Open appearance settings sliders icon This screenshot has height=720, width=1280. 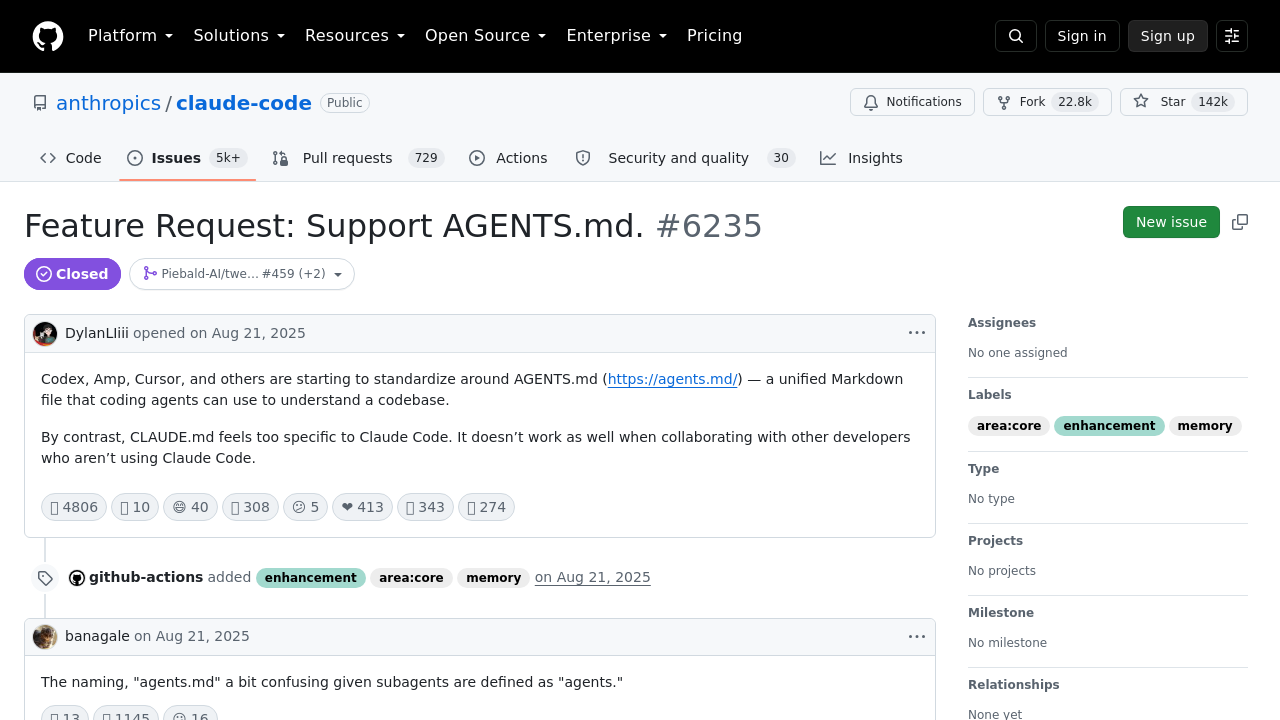tap(1232, 36)
